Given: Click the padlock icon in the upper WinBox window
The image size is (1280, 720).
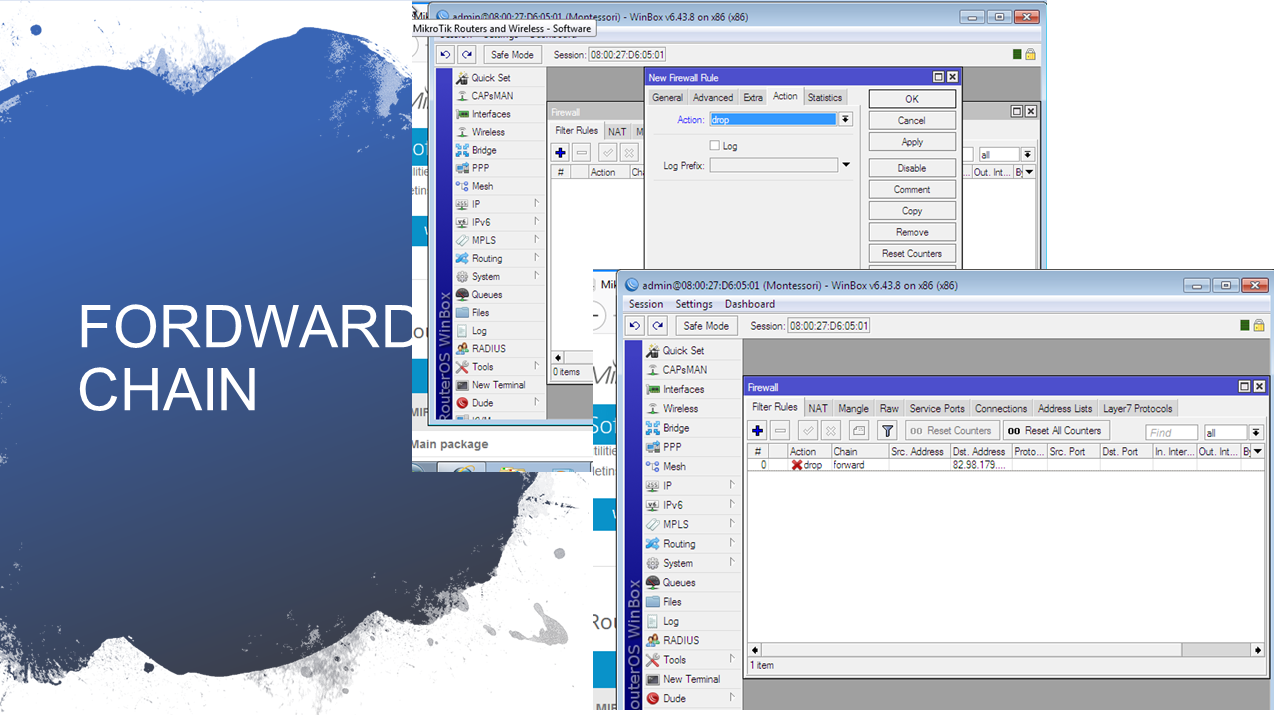Looking at the screenshot, I should 1030,54.
